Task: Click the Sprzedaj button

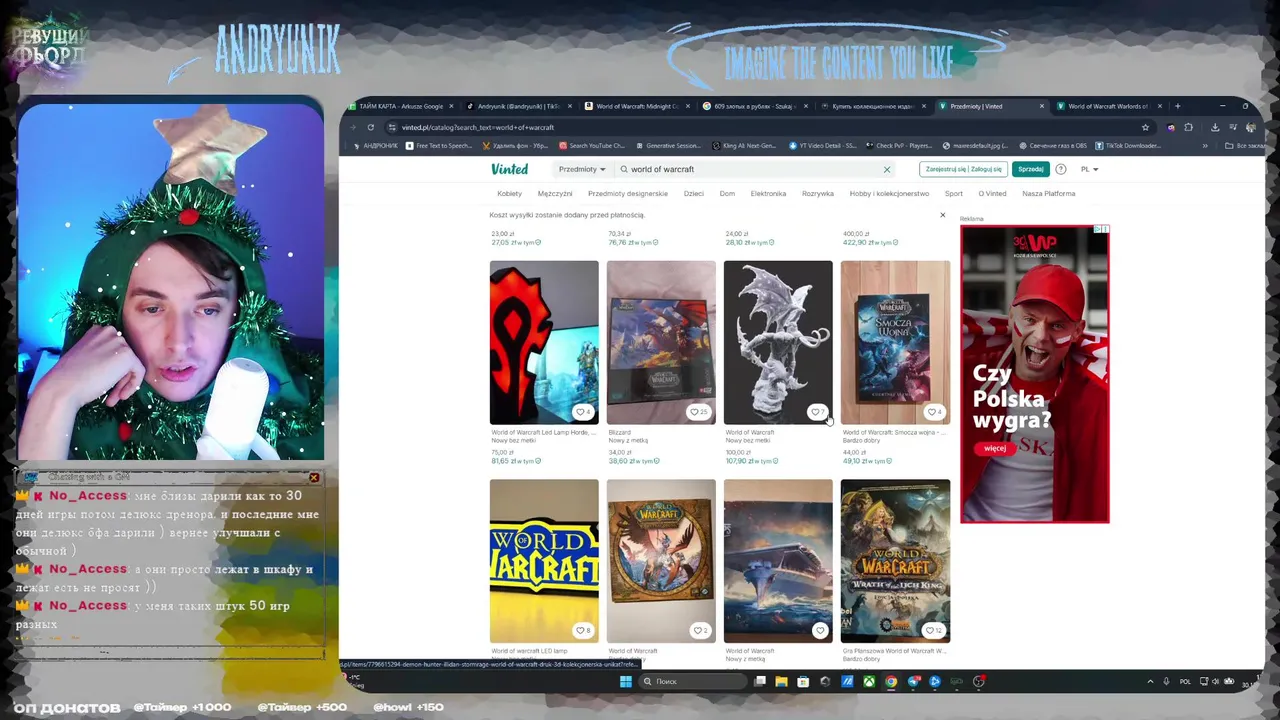Action: pyautogui.click(x=1031, y=170)
